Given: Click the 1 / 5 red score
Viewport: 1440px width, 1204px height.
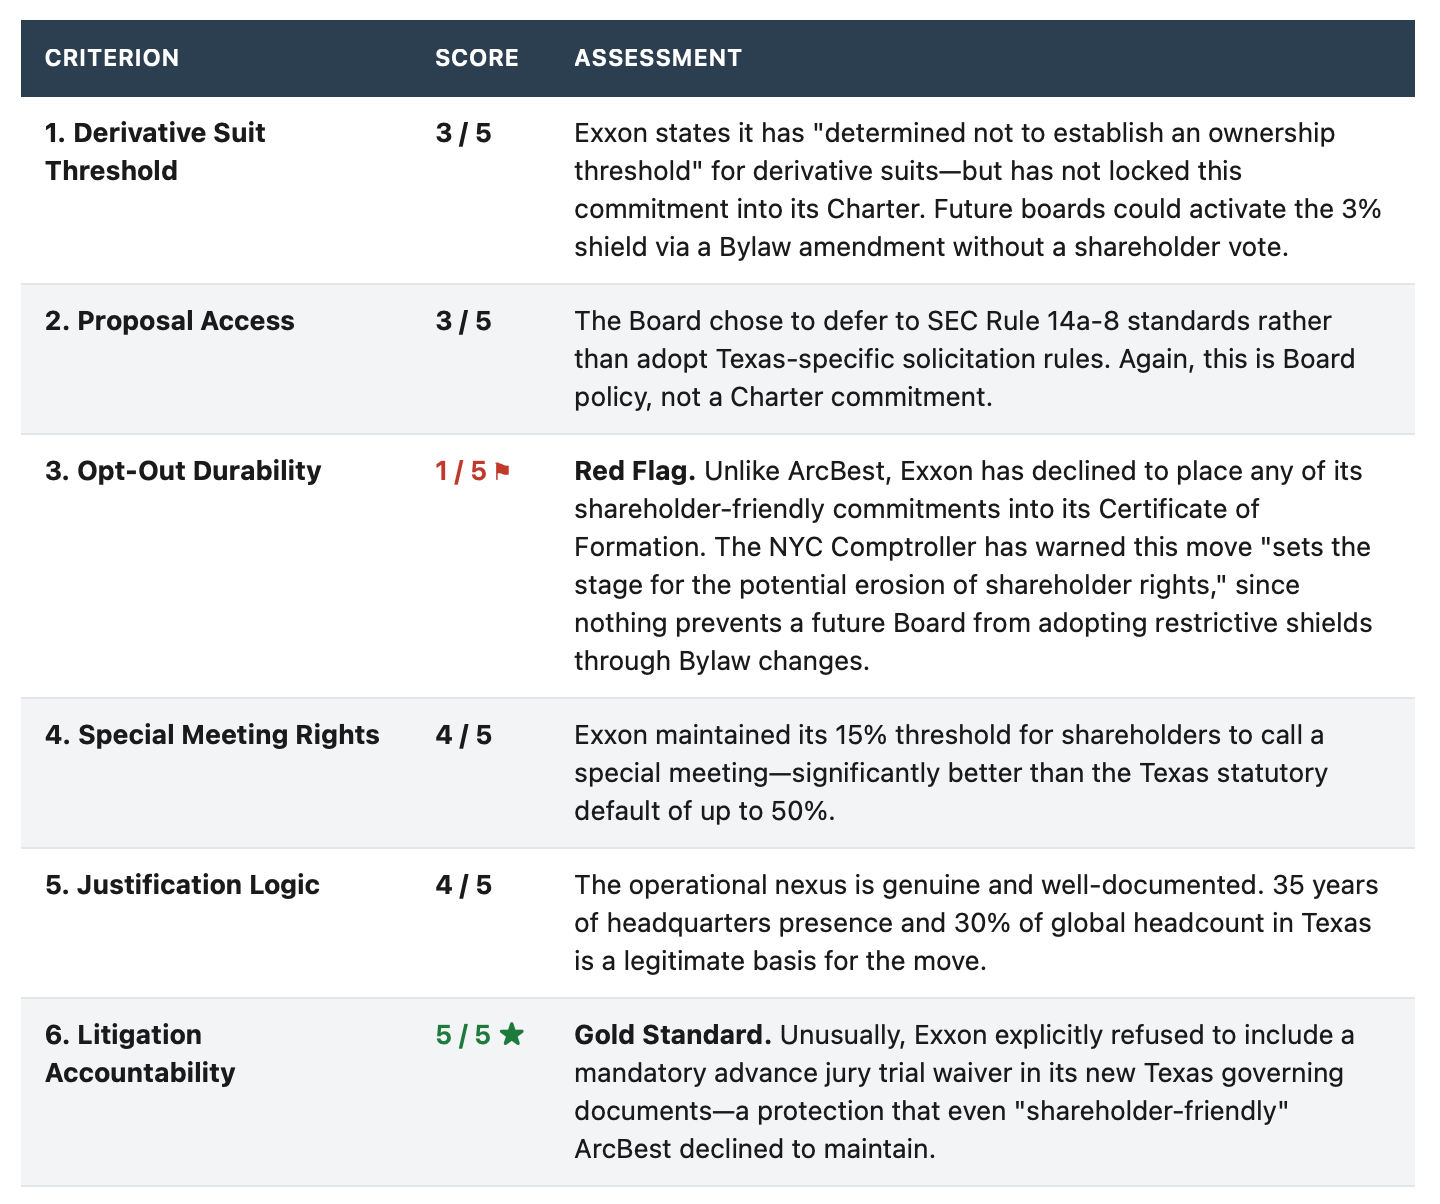Looking at the screenshot, I should (461, 471).
